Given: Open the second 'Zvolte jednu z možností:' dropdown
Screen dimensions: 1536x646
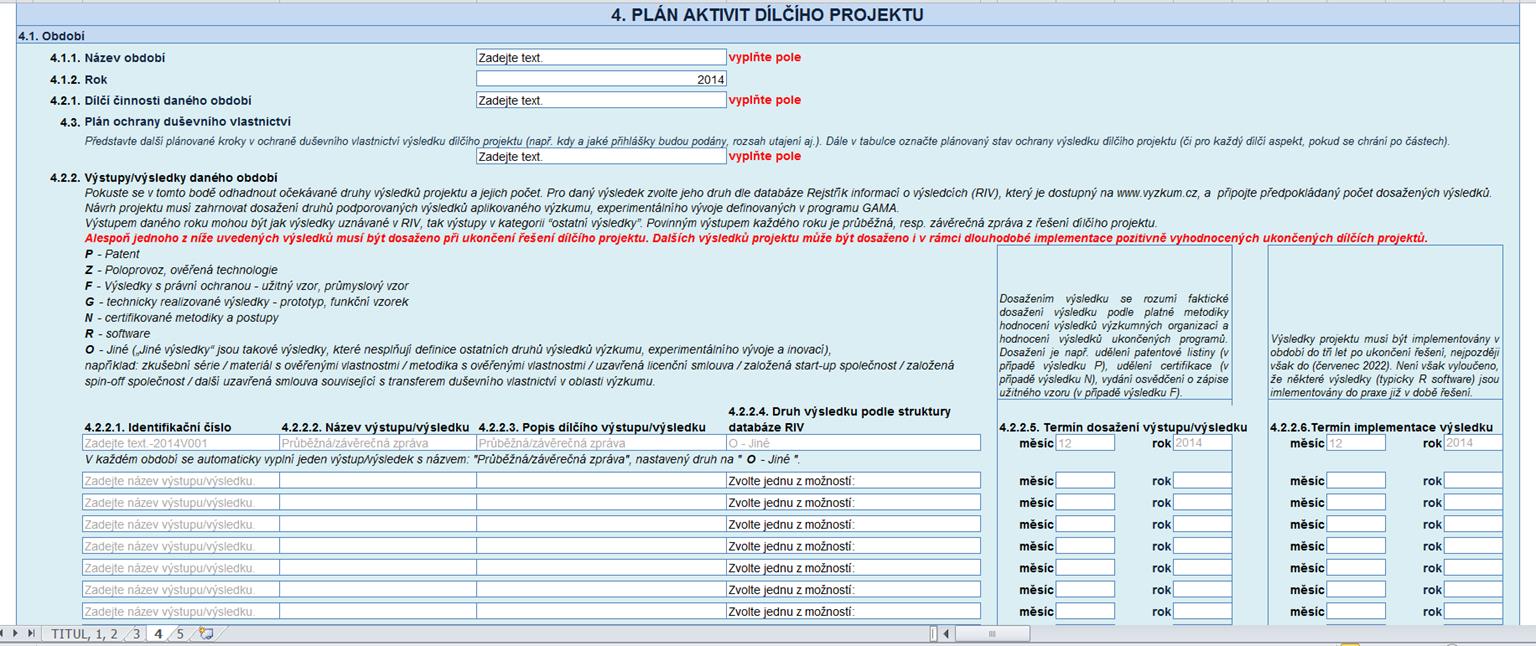Looking at the screenshot, I should [x=853, y=503].
